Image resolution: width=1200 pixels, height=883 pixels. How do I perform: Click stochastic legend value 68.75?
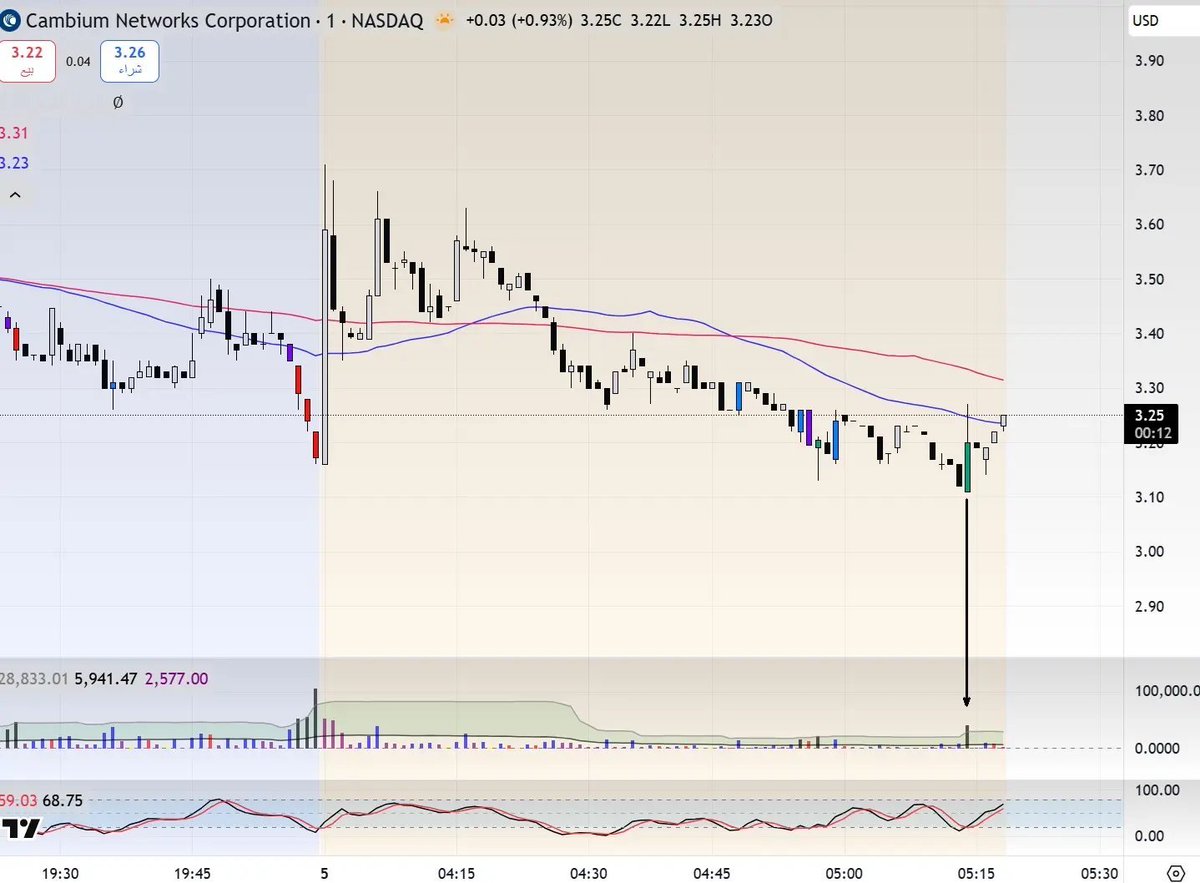pyautogui.click(x=63, y=801)
